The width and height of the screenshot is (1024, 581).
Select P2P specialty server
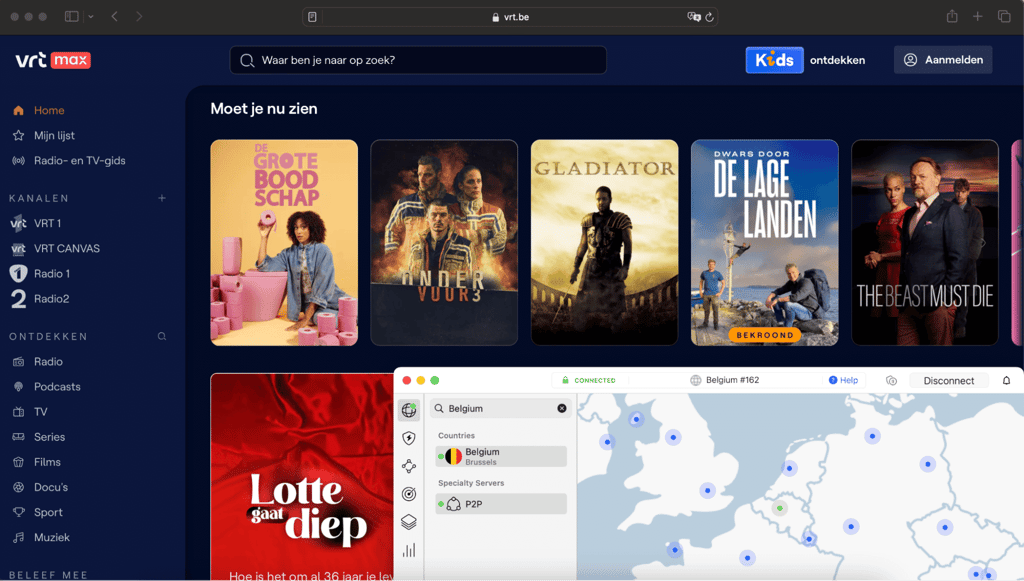coord(501,504)
